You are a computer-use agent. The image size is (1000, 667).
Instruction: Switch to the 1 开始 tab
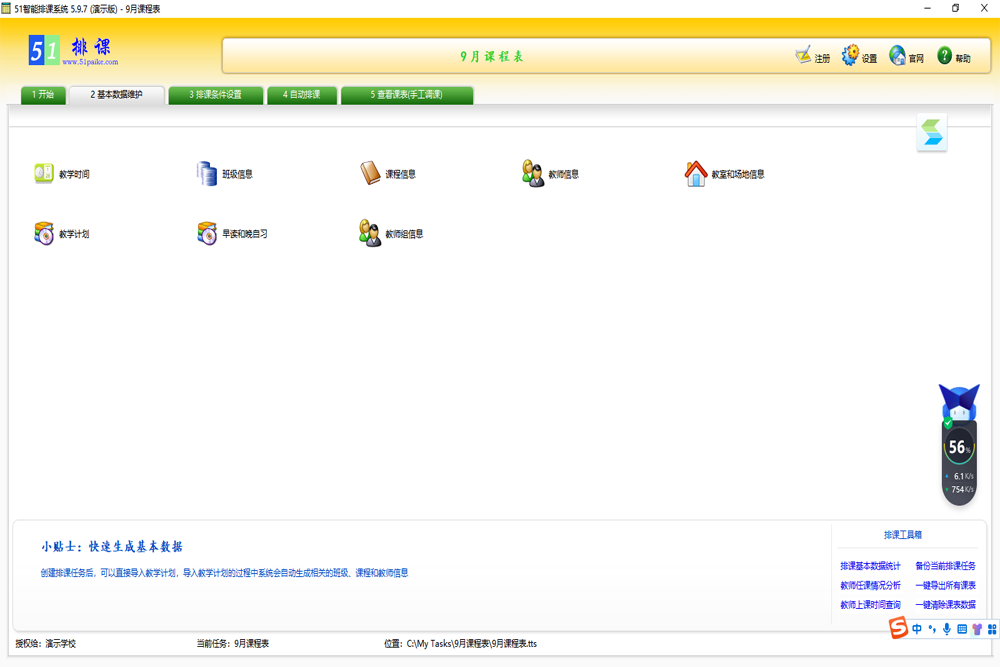tap(43, 95)
